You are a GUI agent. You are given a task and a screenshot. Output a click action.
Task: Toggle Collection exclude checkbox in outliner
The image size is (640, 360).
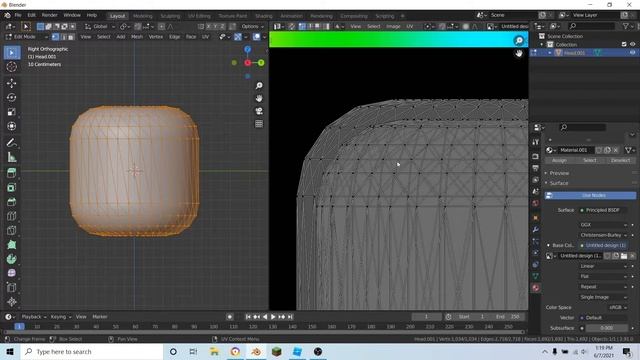(x=624, y=44)
